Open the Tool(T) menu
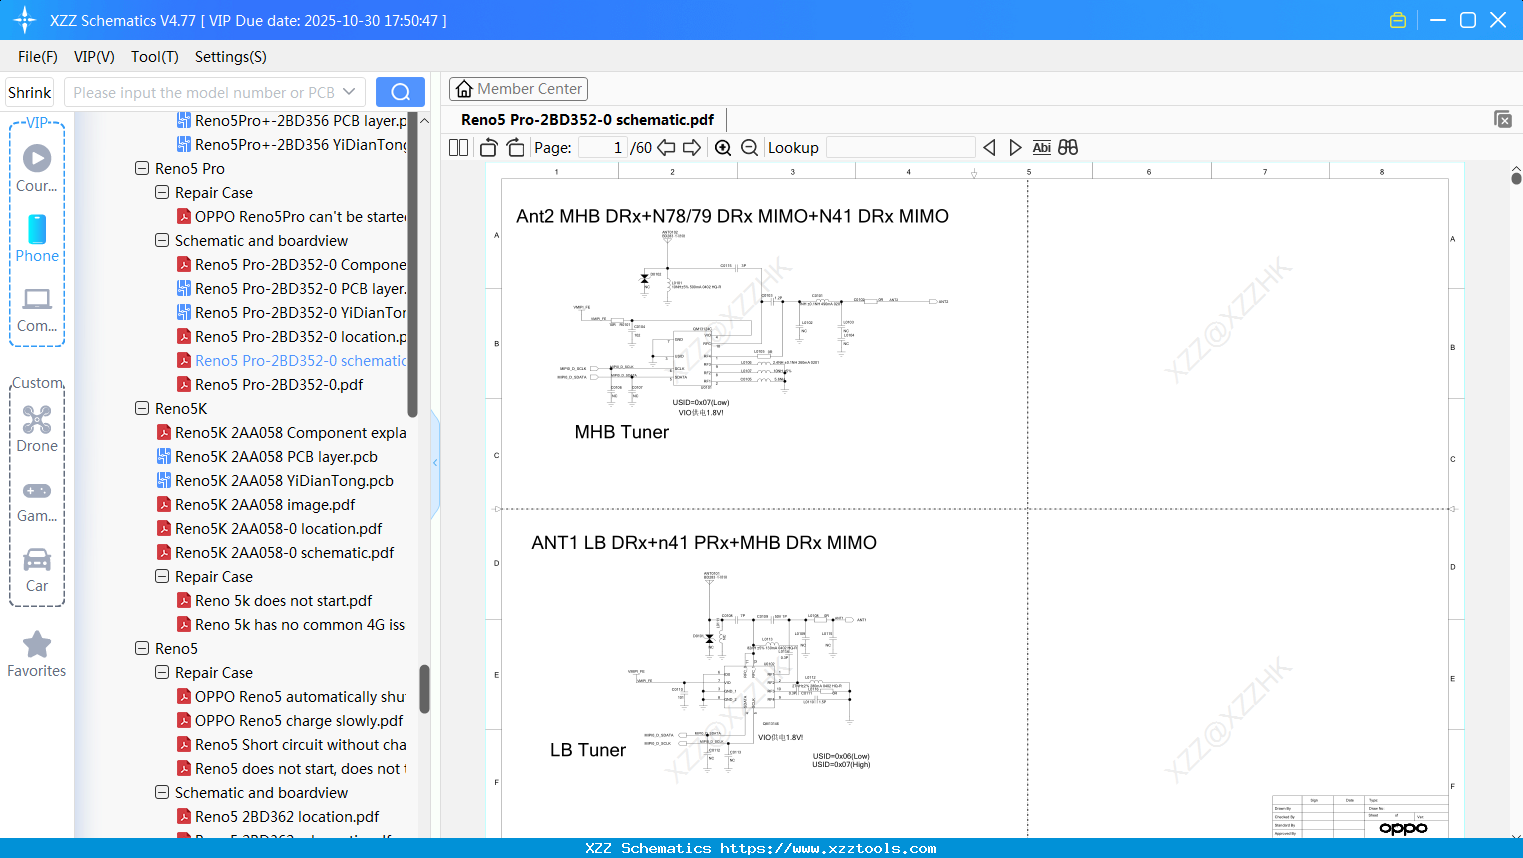The width and height of the screenshot is (1523, 858). pos(154,57)
